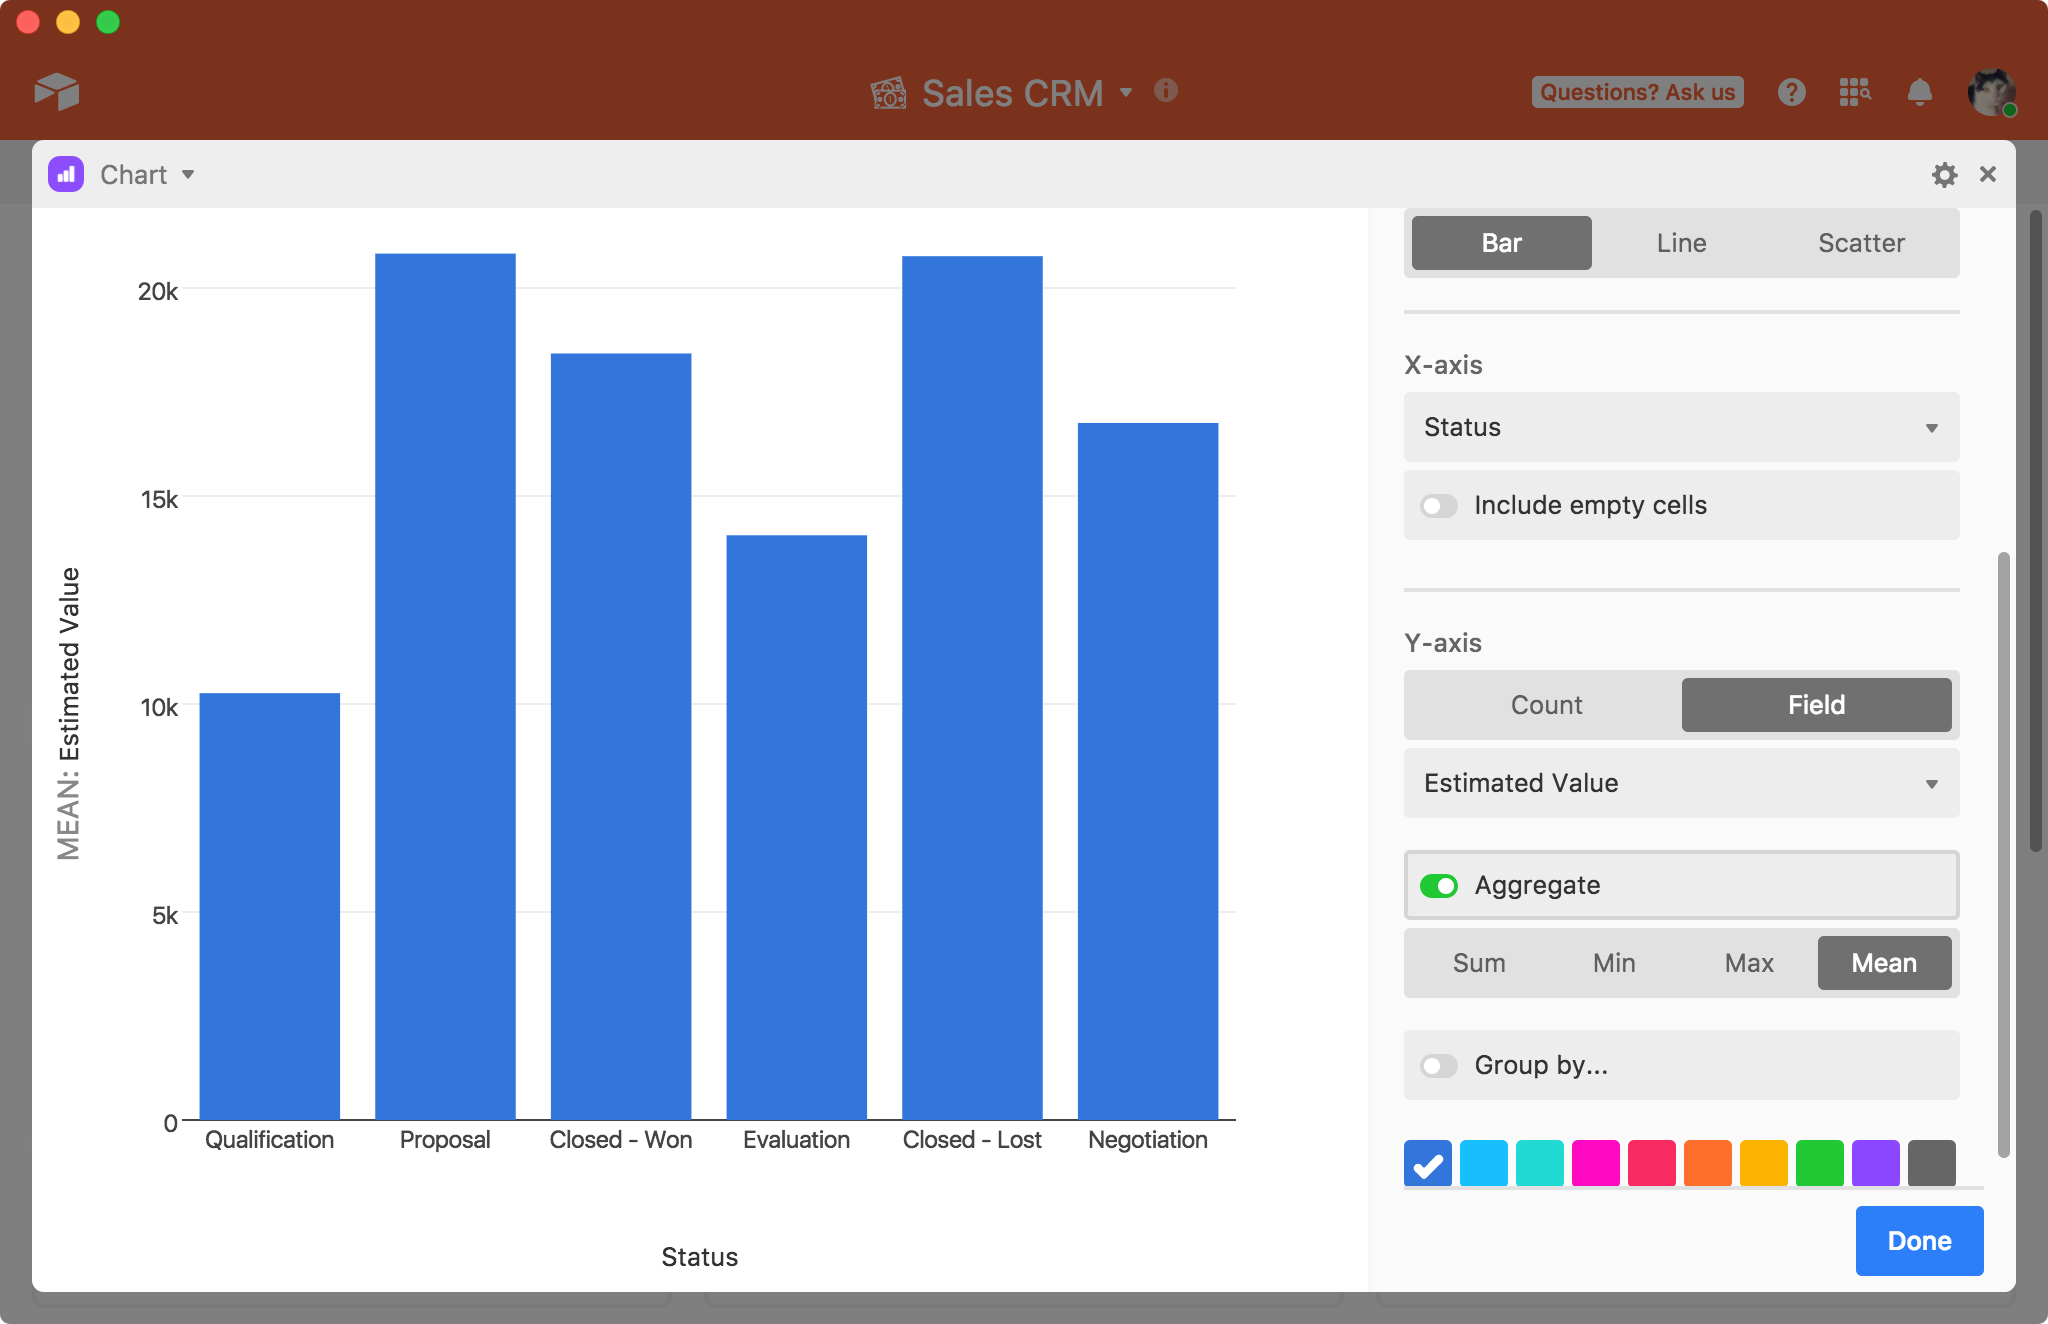Image resolution: width=2048 pixels, height=1324 pixels.
Task: Open the notifications bell
Action: pos(1919,91)
